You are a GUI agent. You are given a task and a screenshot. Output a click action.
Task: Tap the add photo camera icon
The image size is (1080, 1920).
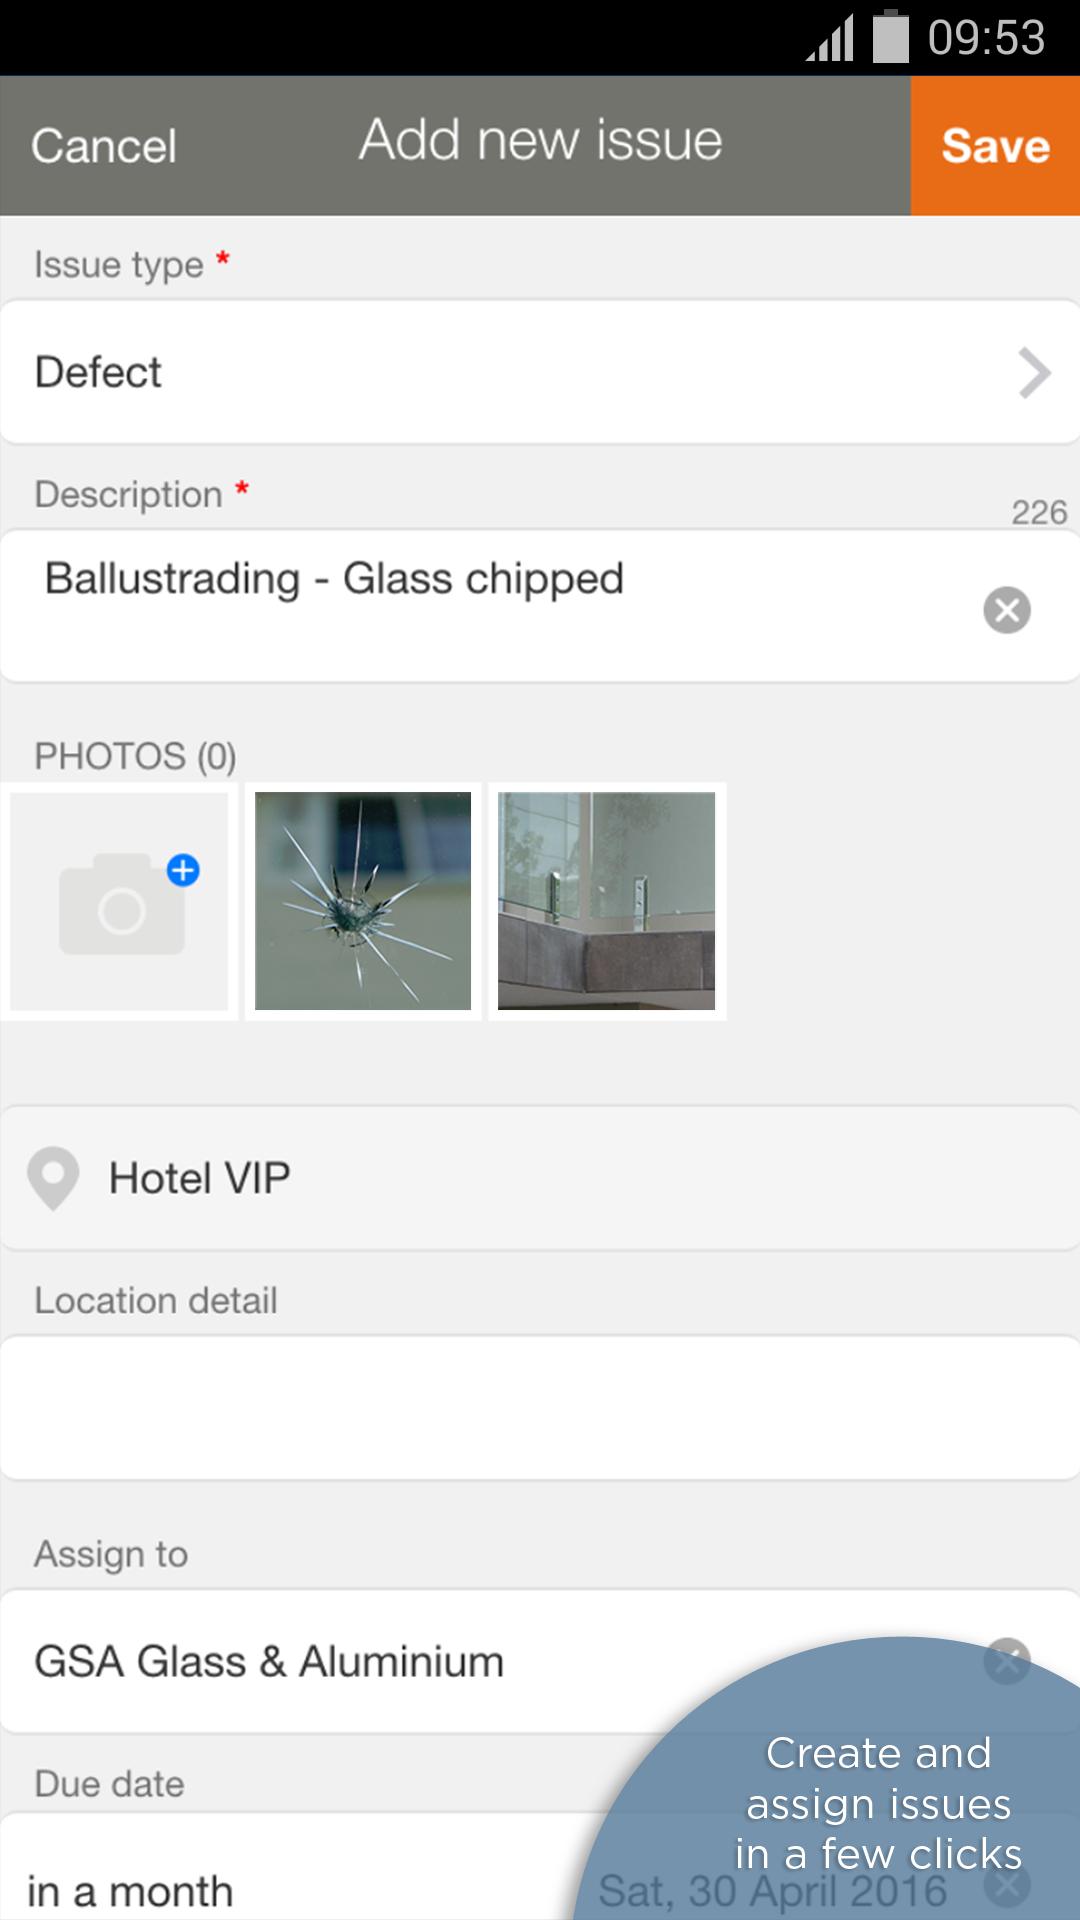click(120, 902)
